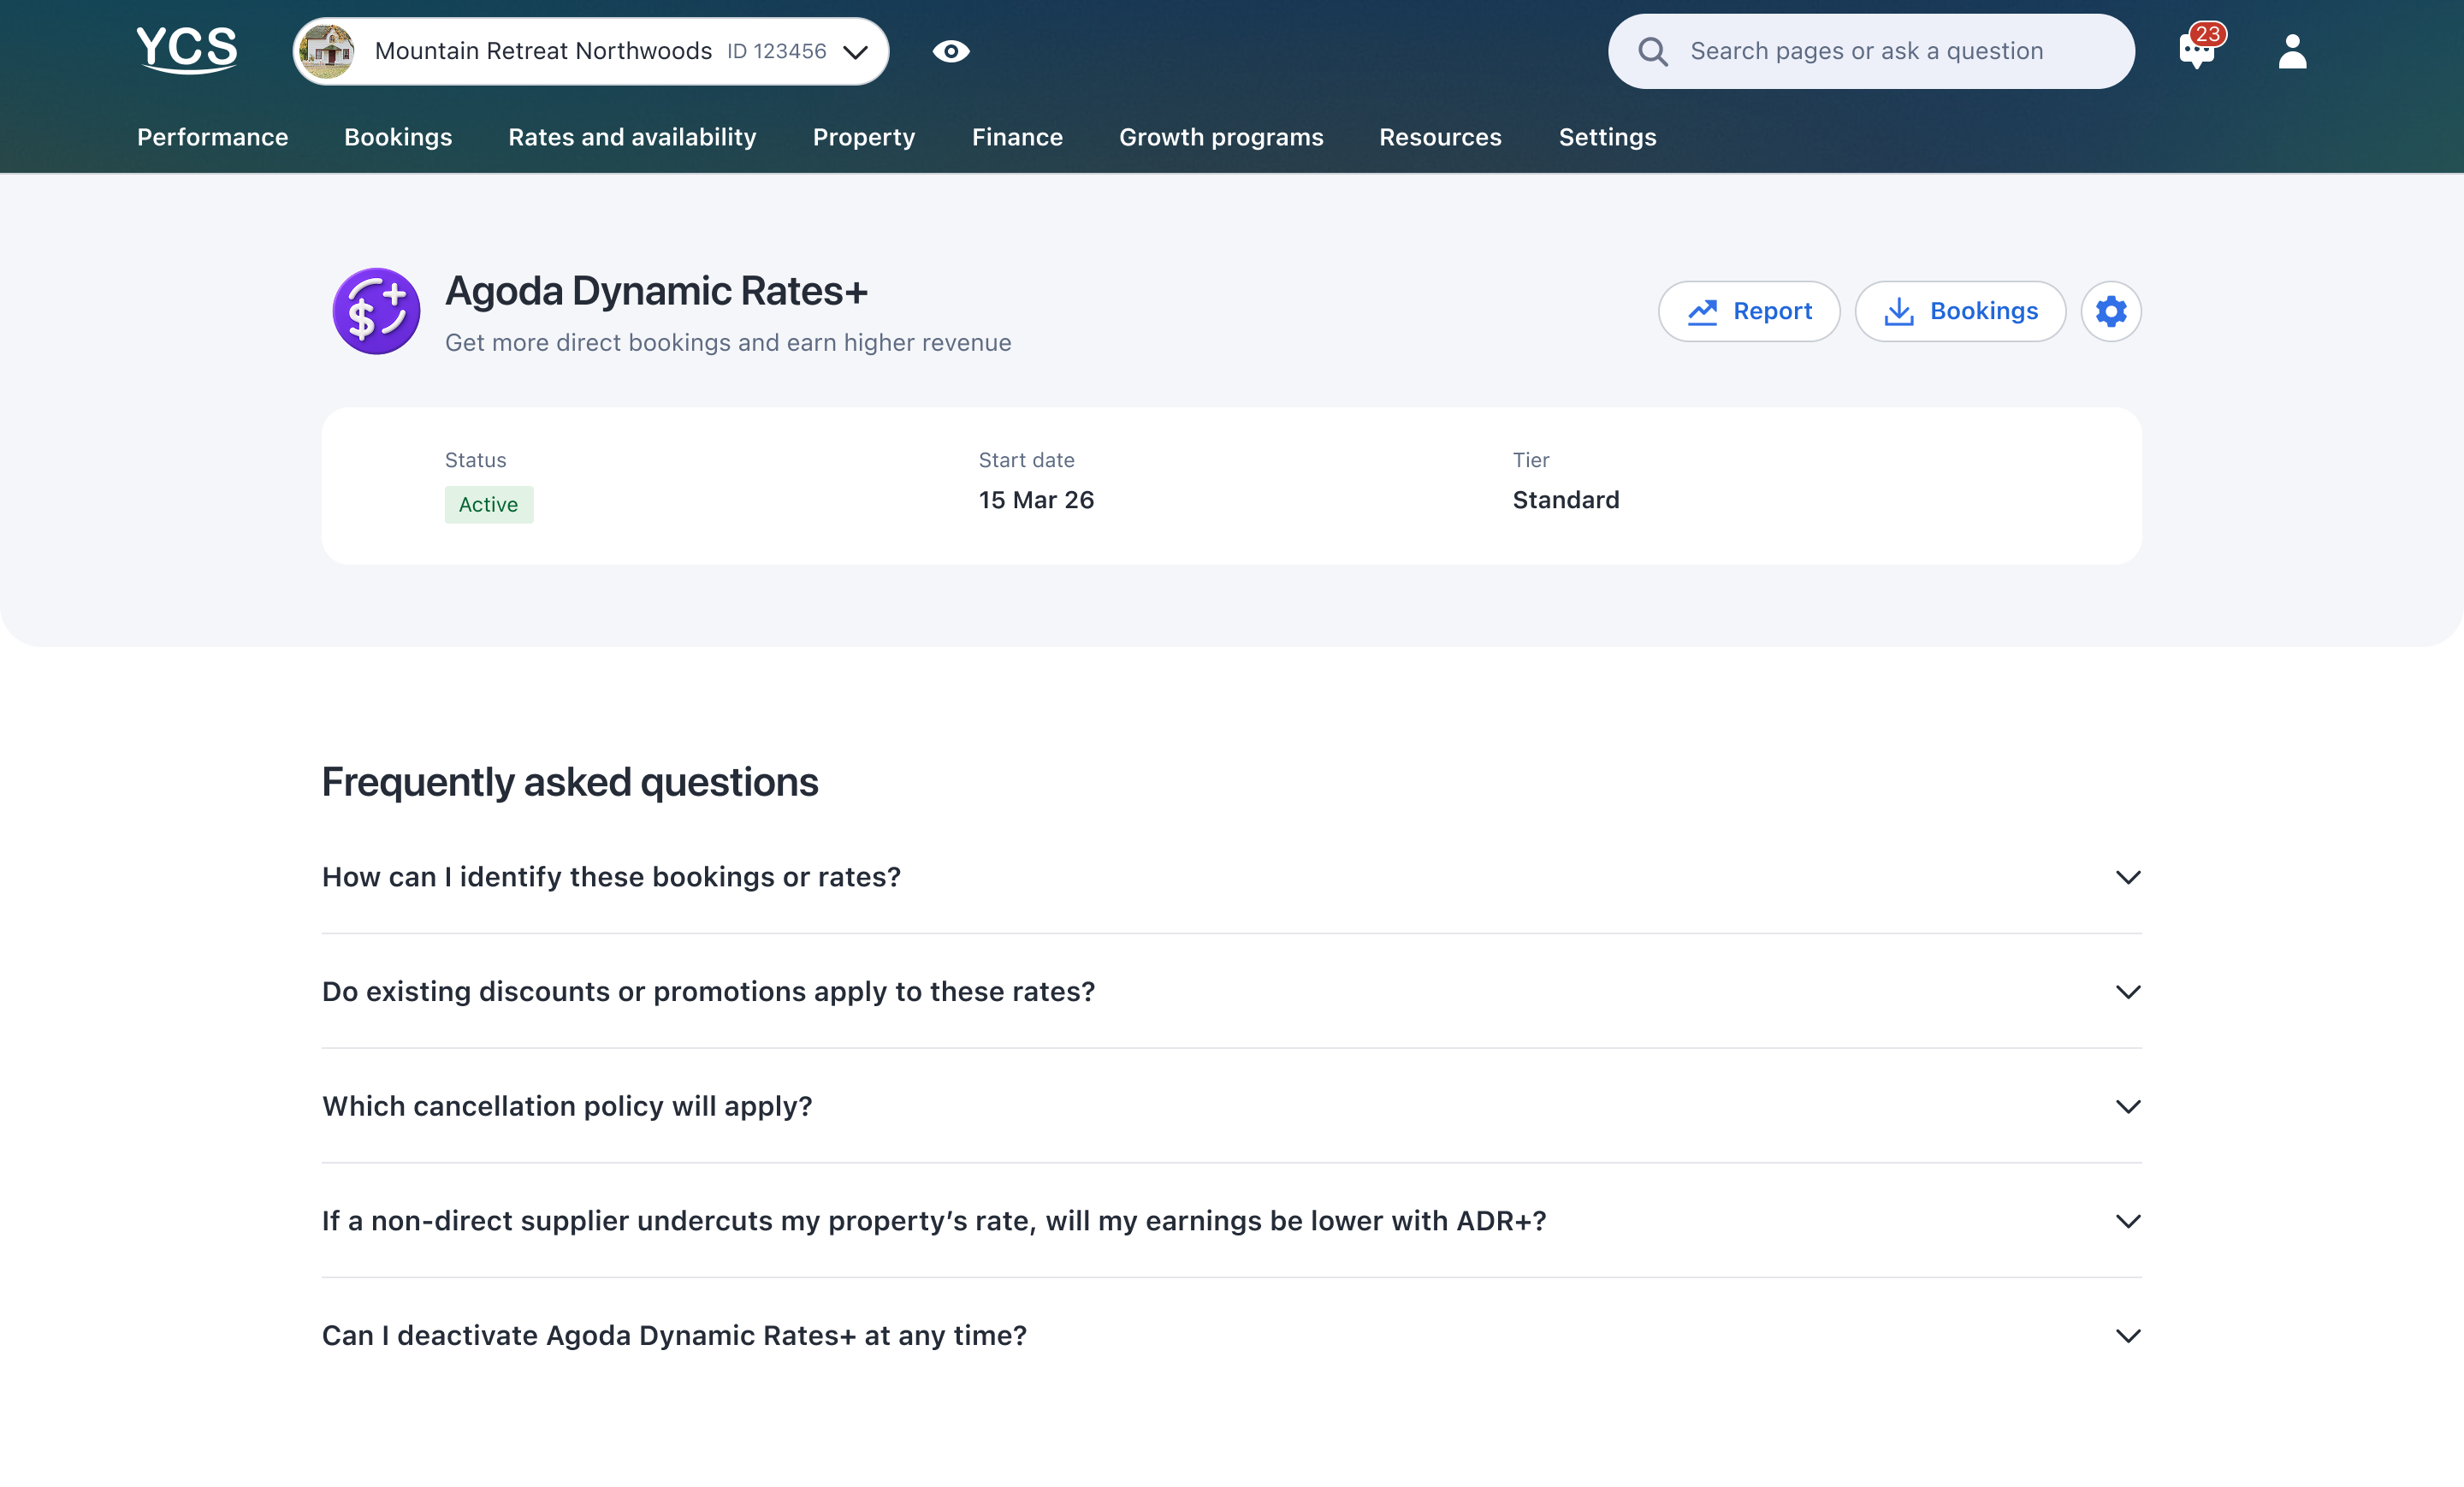Click the YCS logo
This screenshot has height=1487, width=2464.
click(187, 49)
